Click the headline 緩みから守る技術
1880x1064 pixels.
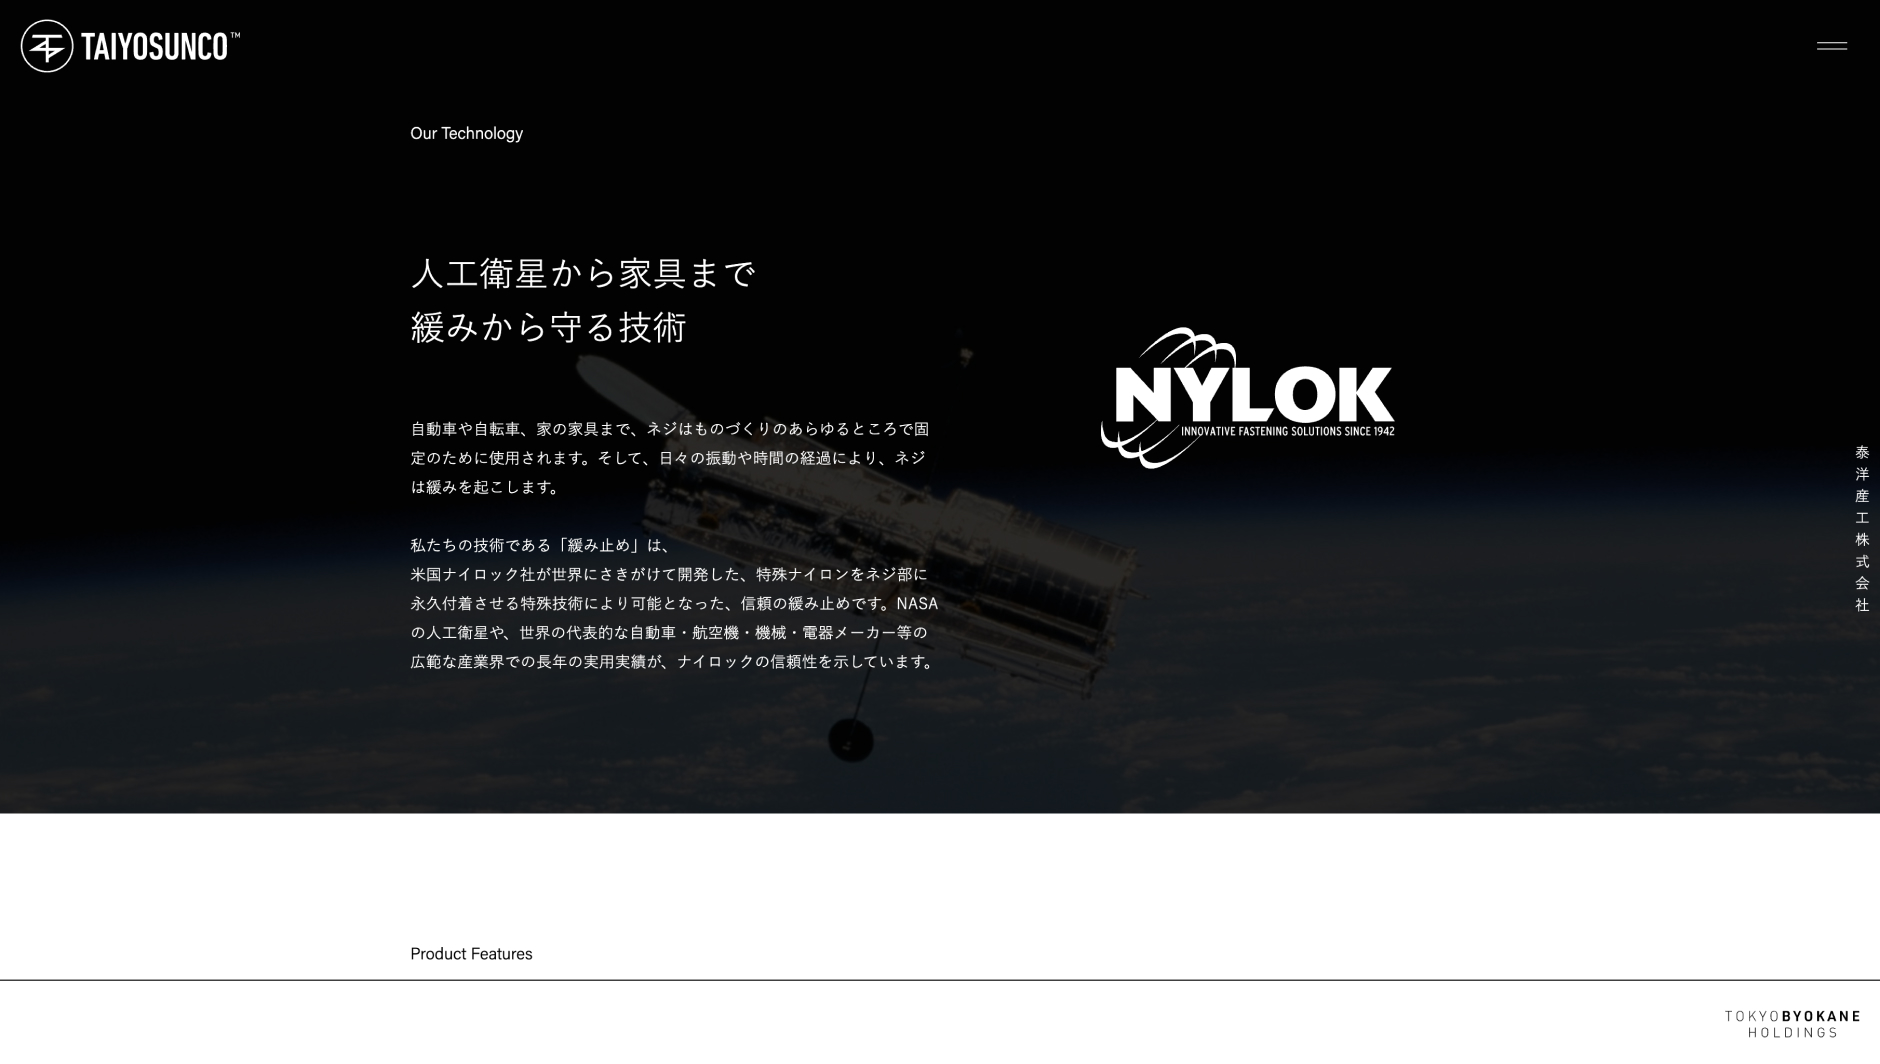point(549,327)
